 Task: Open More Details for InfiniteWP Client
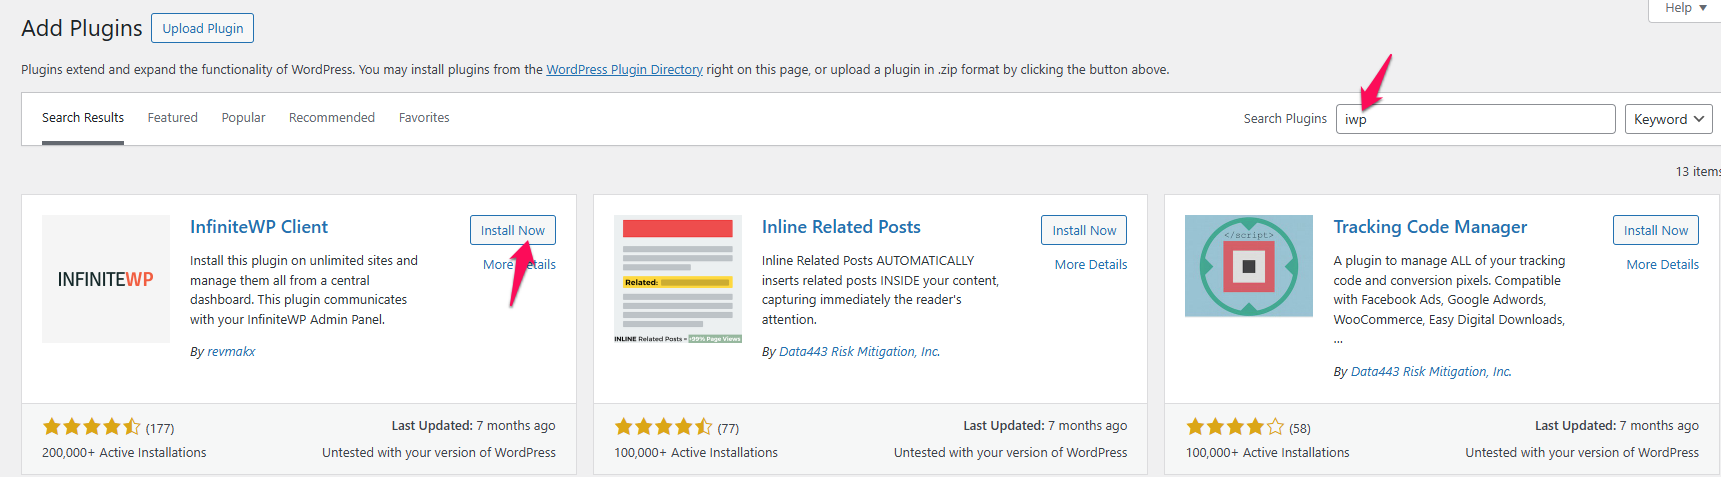tap(519, 264)
